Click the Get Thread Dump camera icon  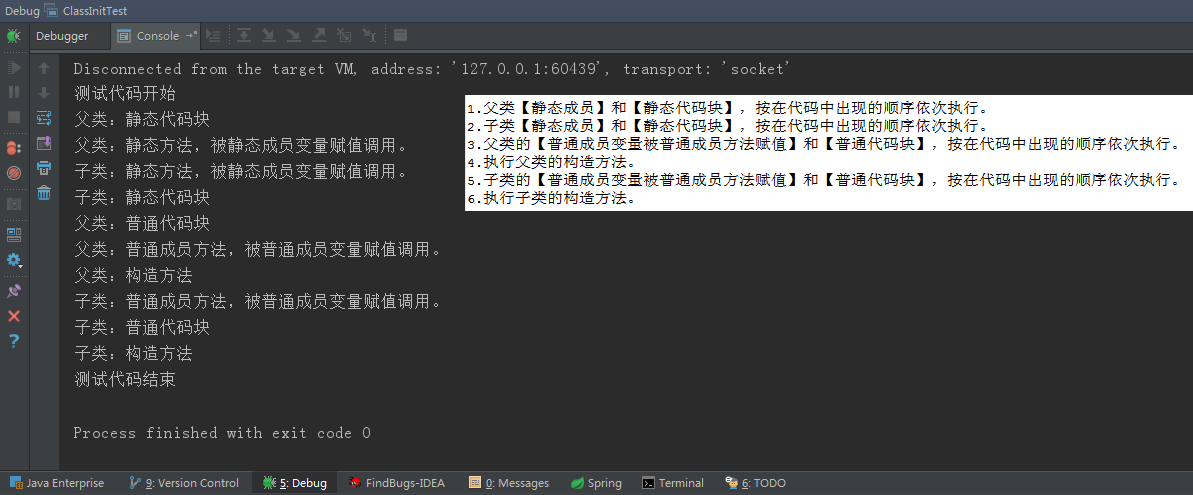coord(14,204)
